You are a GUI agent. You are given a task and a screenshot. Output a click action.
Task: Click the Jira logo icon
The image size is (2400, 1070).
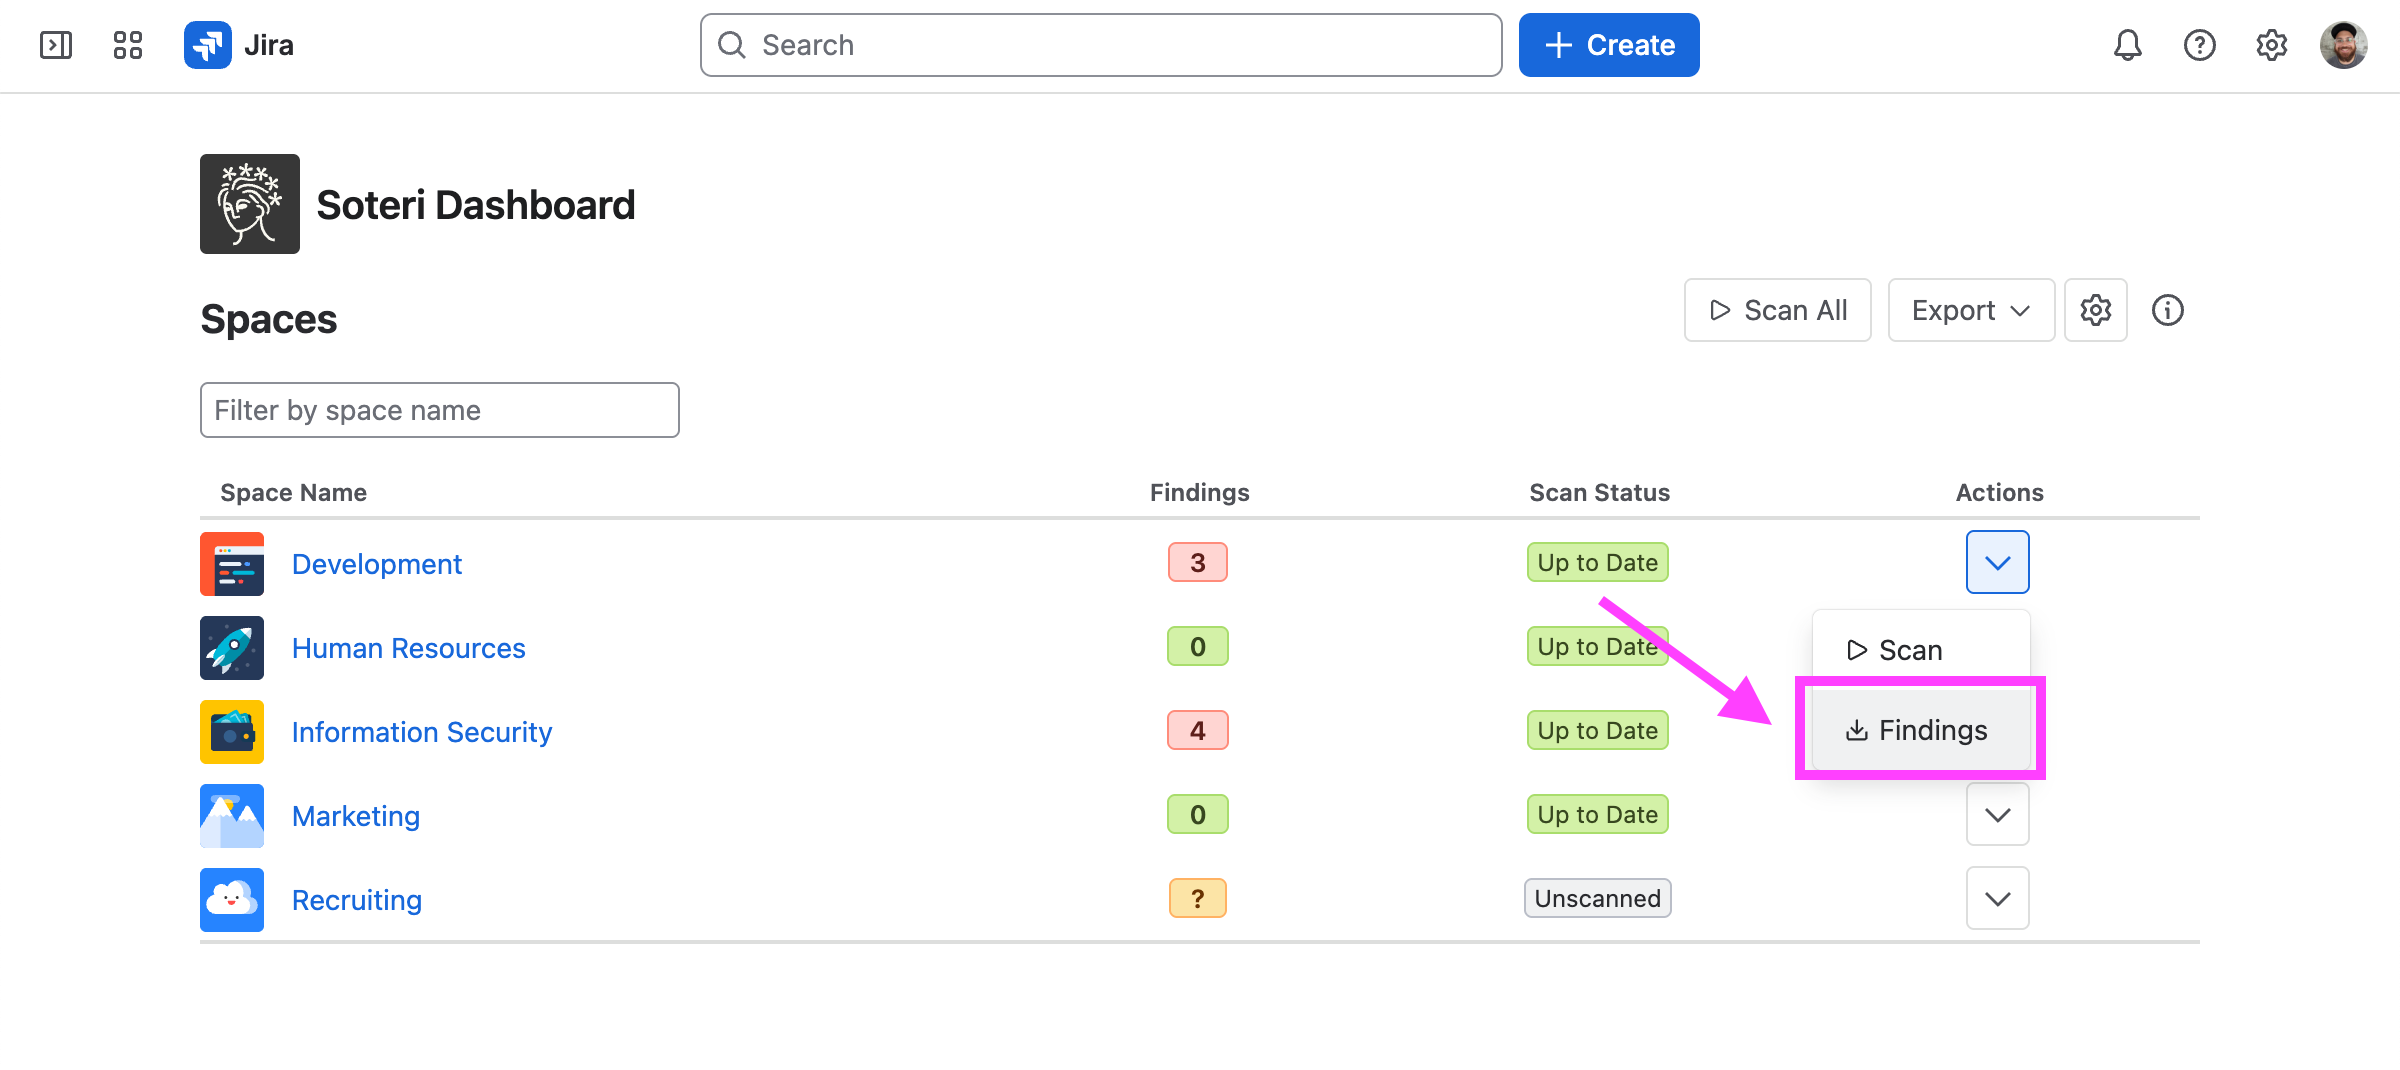tap(208, 45)
